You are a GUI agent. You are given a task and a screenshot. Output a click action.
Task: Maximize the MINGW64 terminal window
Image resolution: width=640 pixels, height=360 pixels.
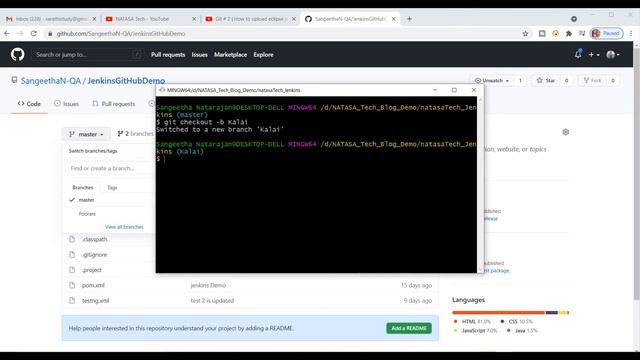coord(454,90)
